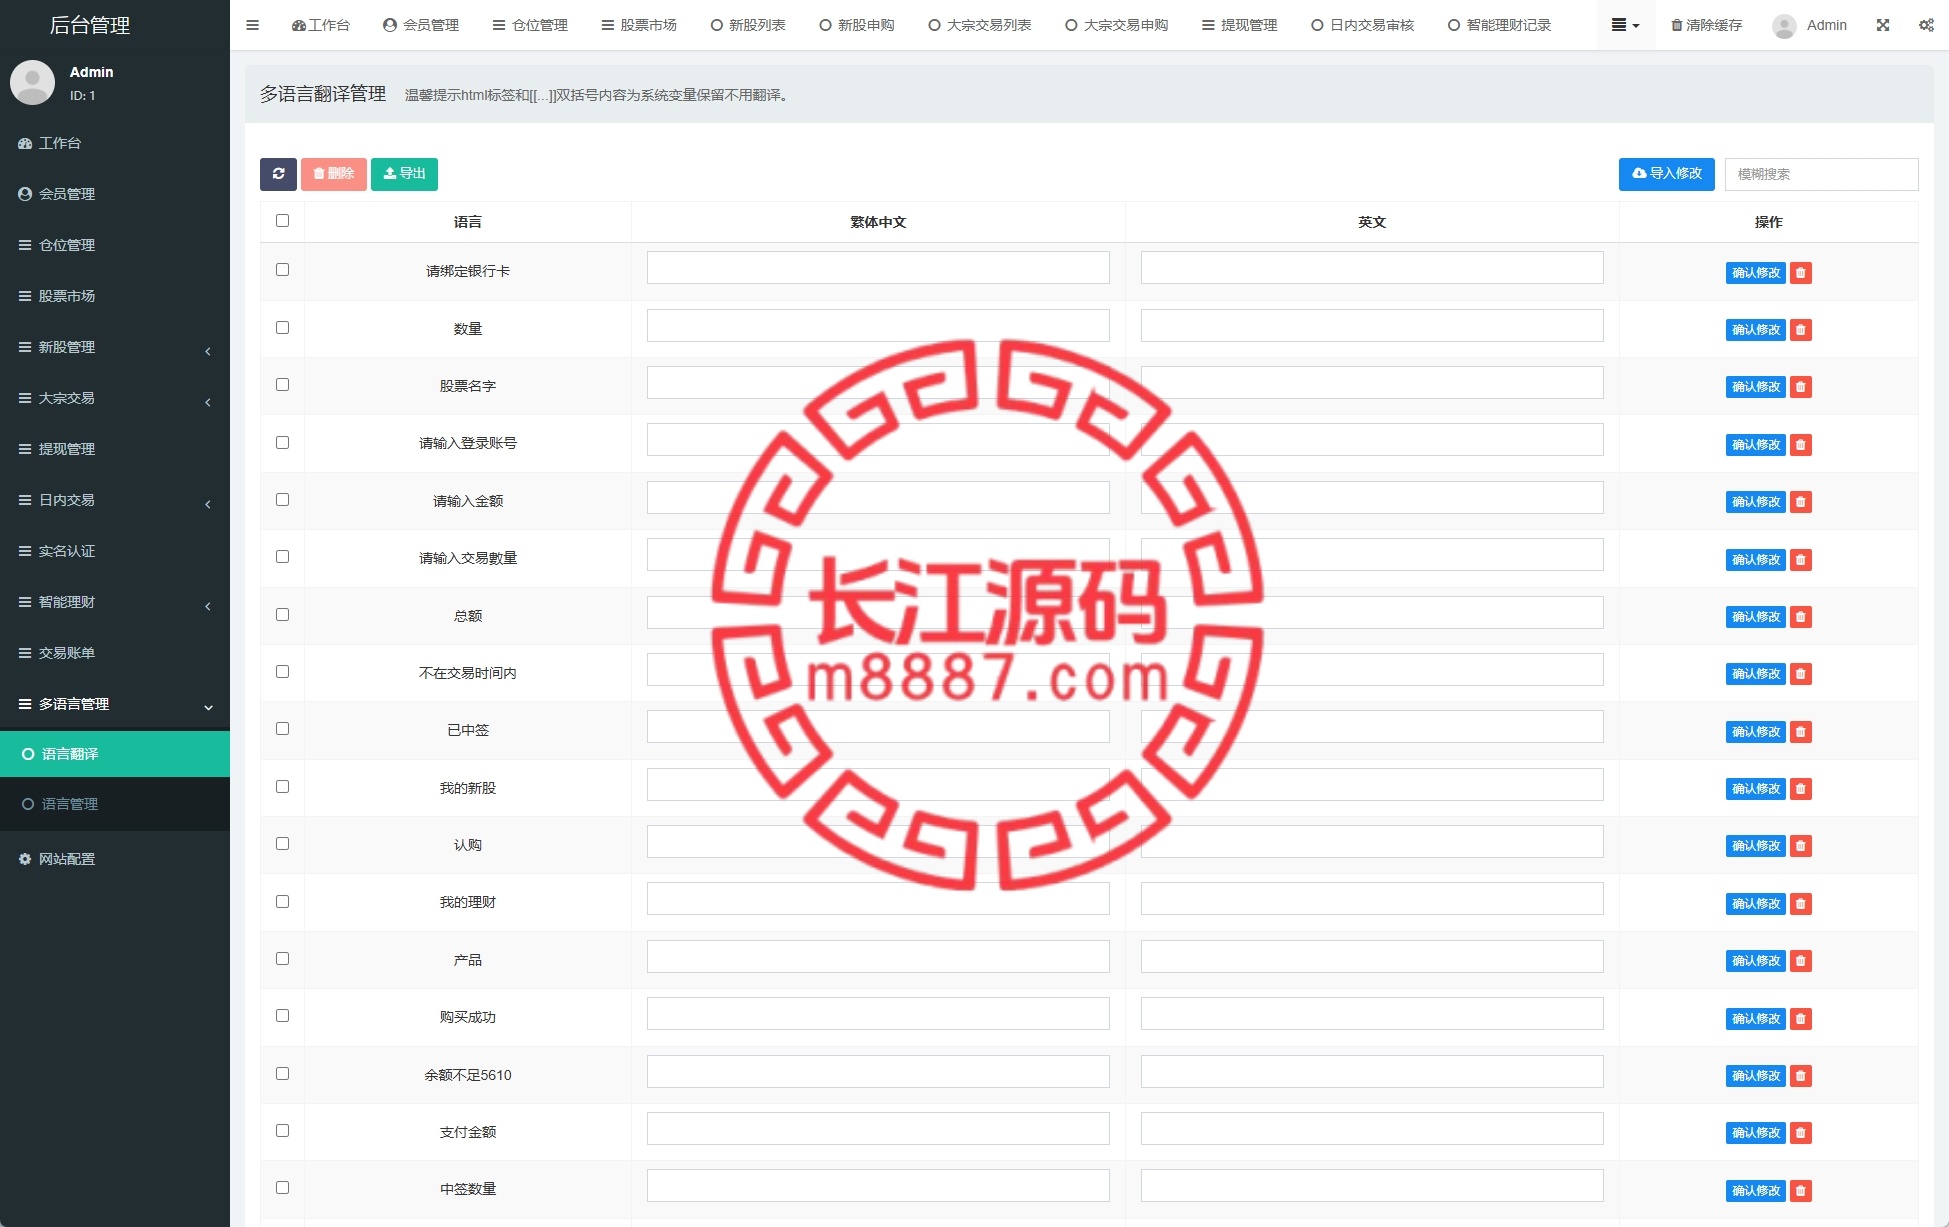The height and width of the screenshot is (1227, 1949).
Task: Delete the 请输入金额 row with trash icon
Action: 1801,502
